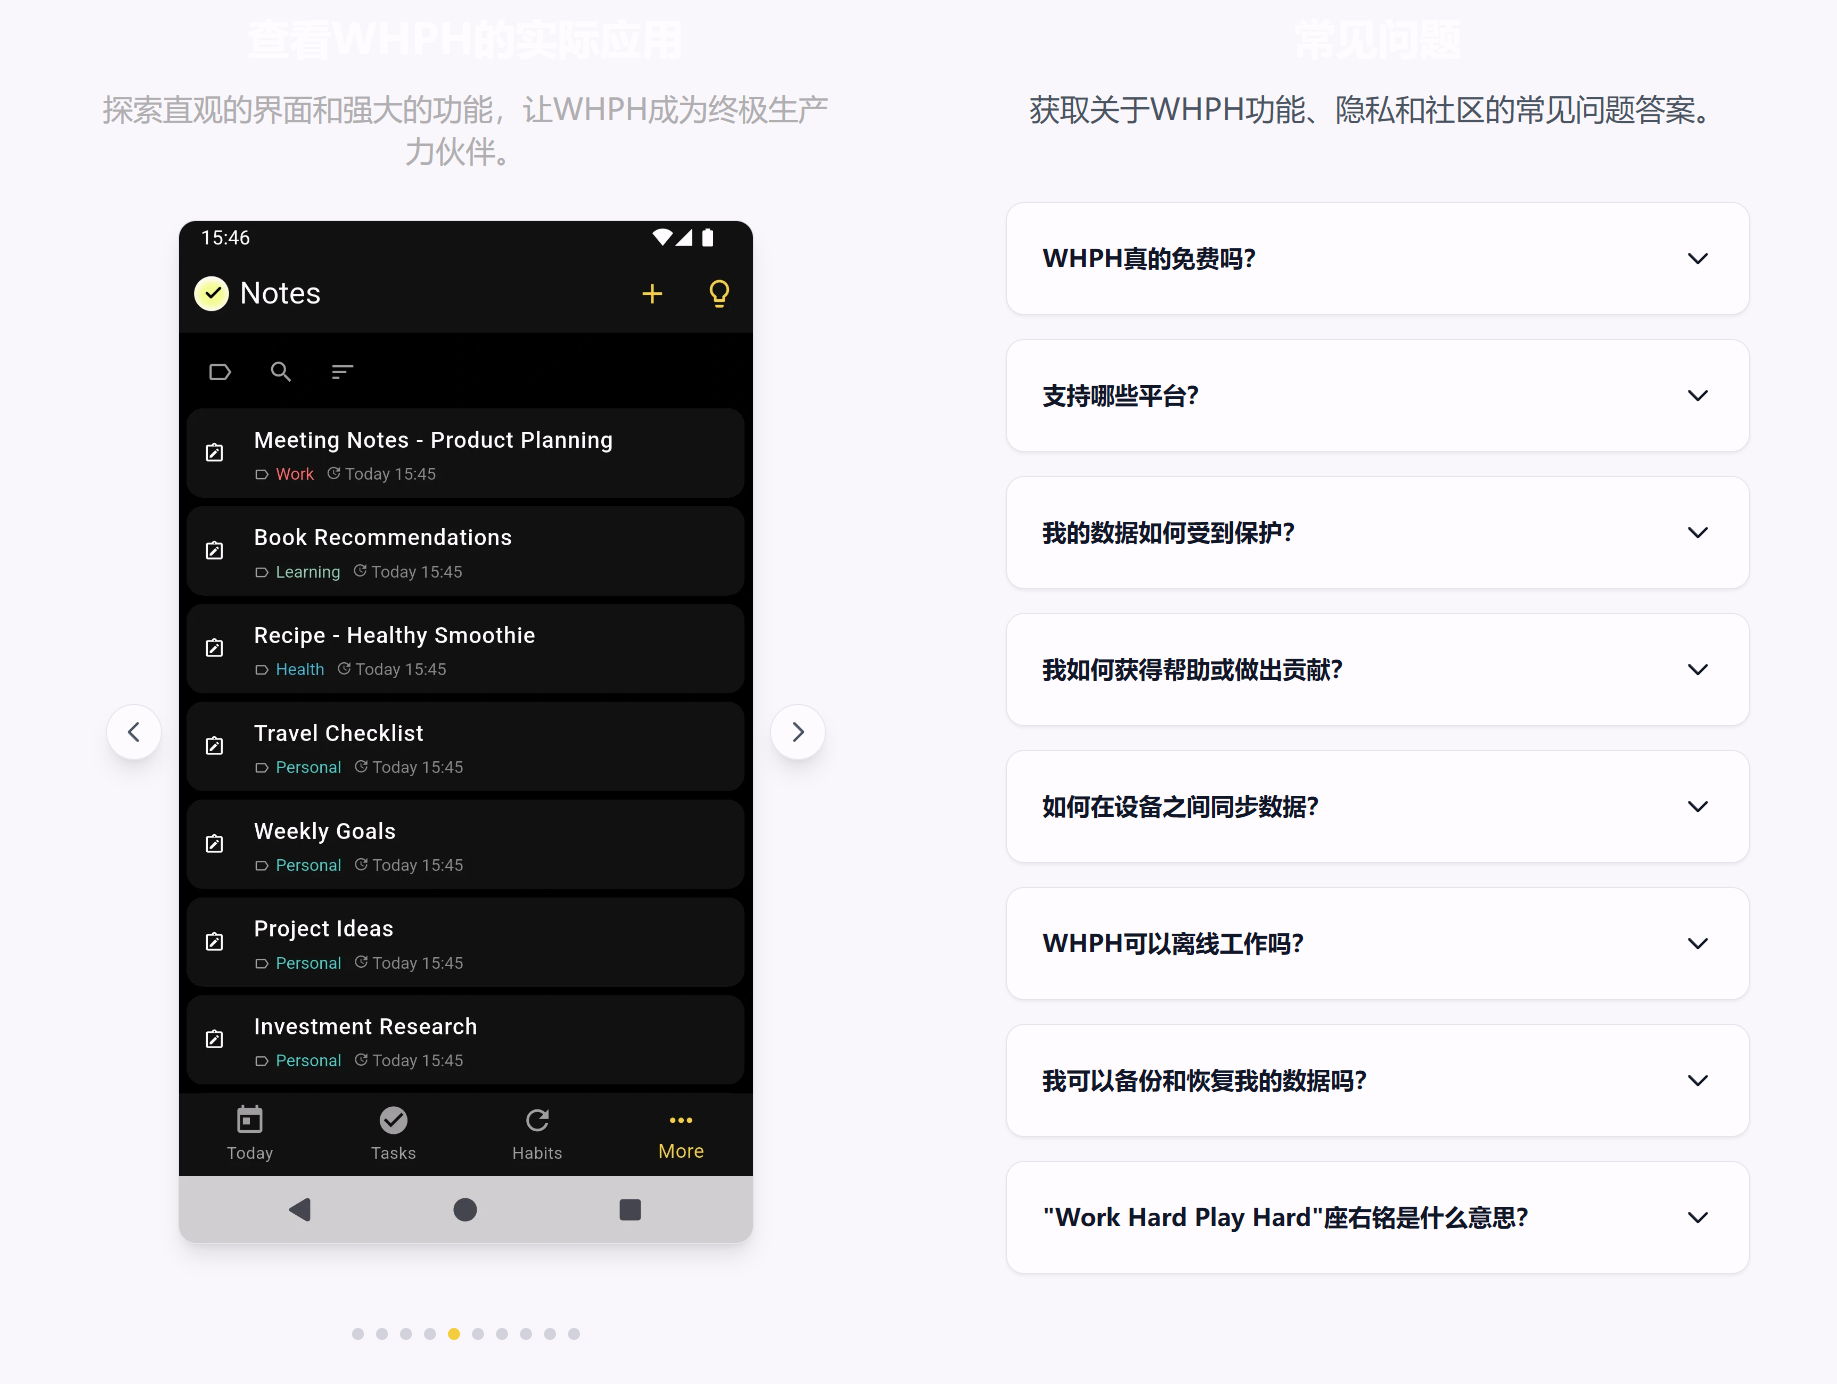The height and width of the screenshot is (1384, 1837).
Task: Switch to the Habits tab
Action: tap(537, 1133)
